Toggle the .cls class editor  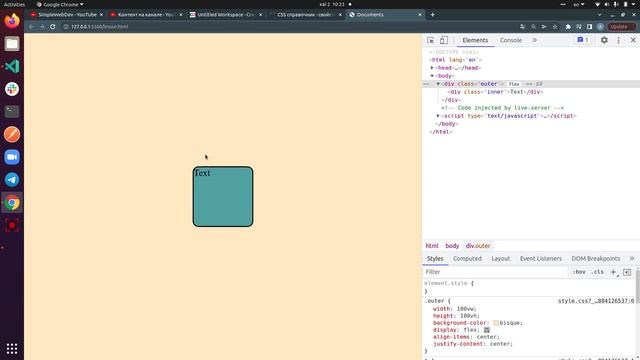click(598, 272)
